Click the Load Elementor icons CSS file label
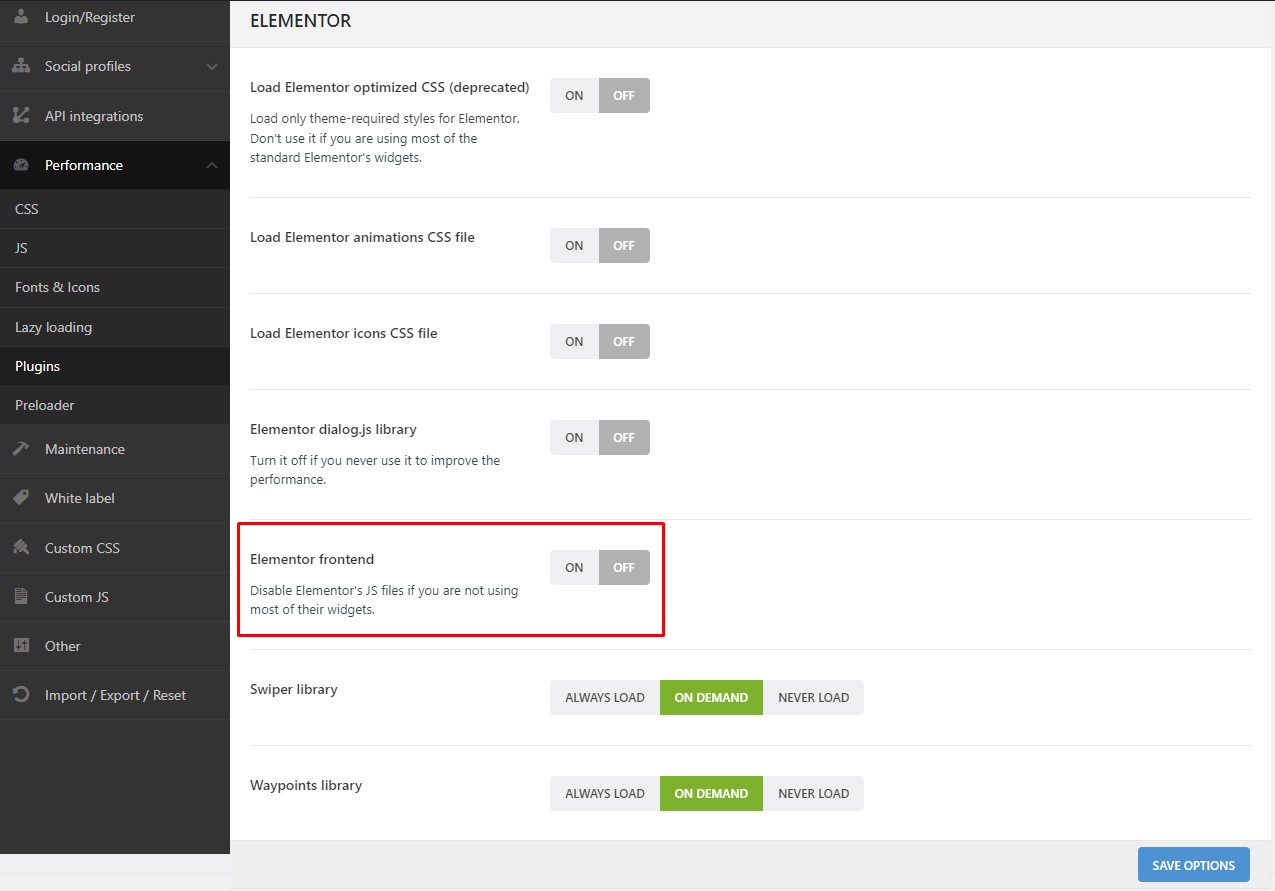1275x891 pixels. [x=344, y=333]
